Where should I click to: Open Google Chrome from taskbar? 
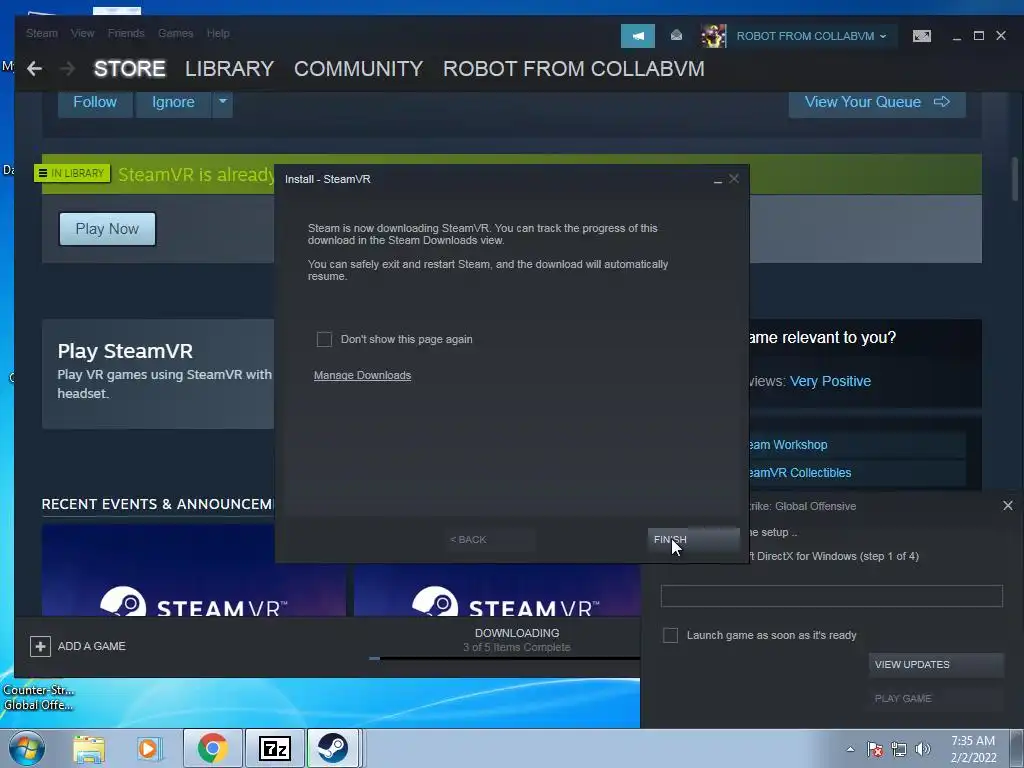(212, 748)
